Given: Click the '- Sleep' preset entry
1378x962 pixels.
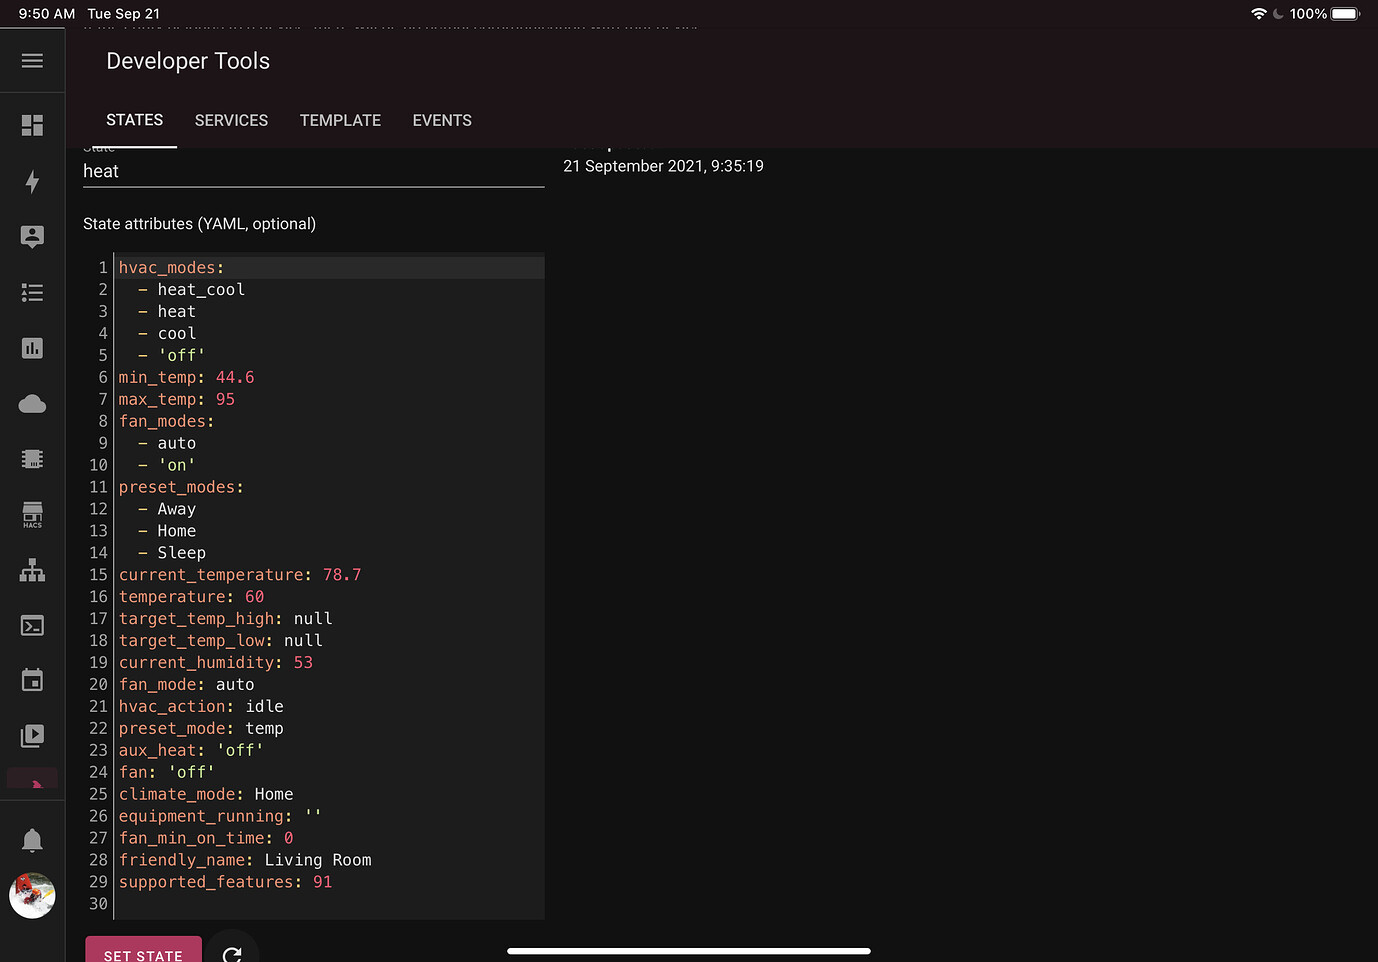Looking at the screenshot, I should [172, 554].
